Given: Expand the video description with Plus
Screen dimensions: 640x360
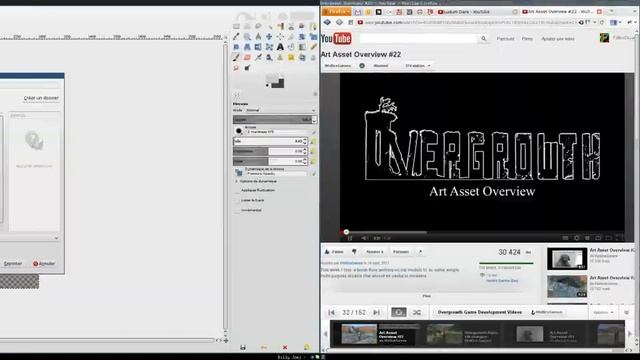Looking at the screenshot, I should click(427, 296).
